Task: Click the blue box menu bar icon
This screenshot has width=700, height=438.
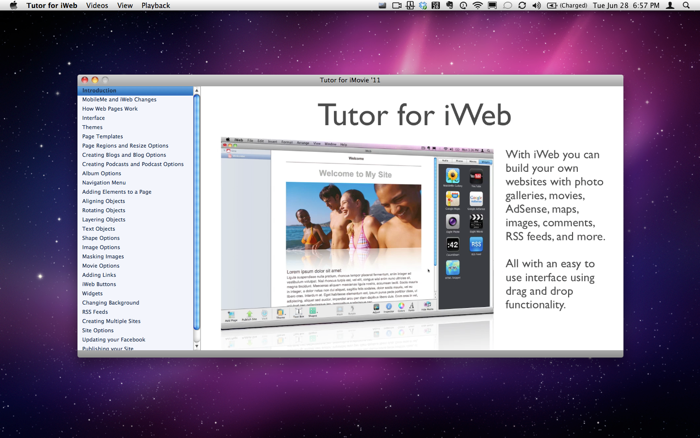Action: [423, 5]
